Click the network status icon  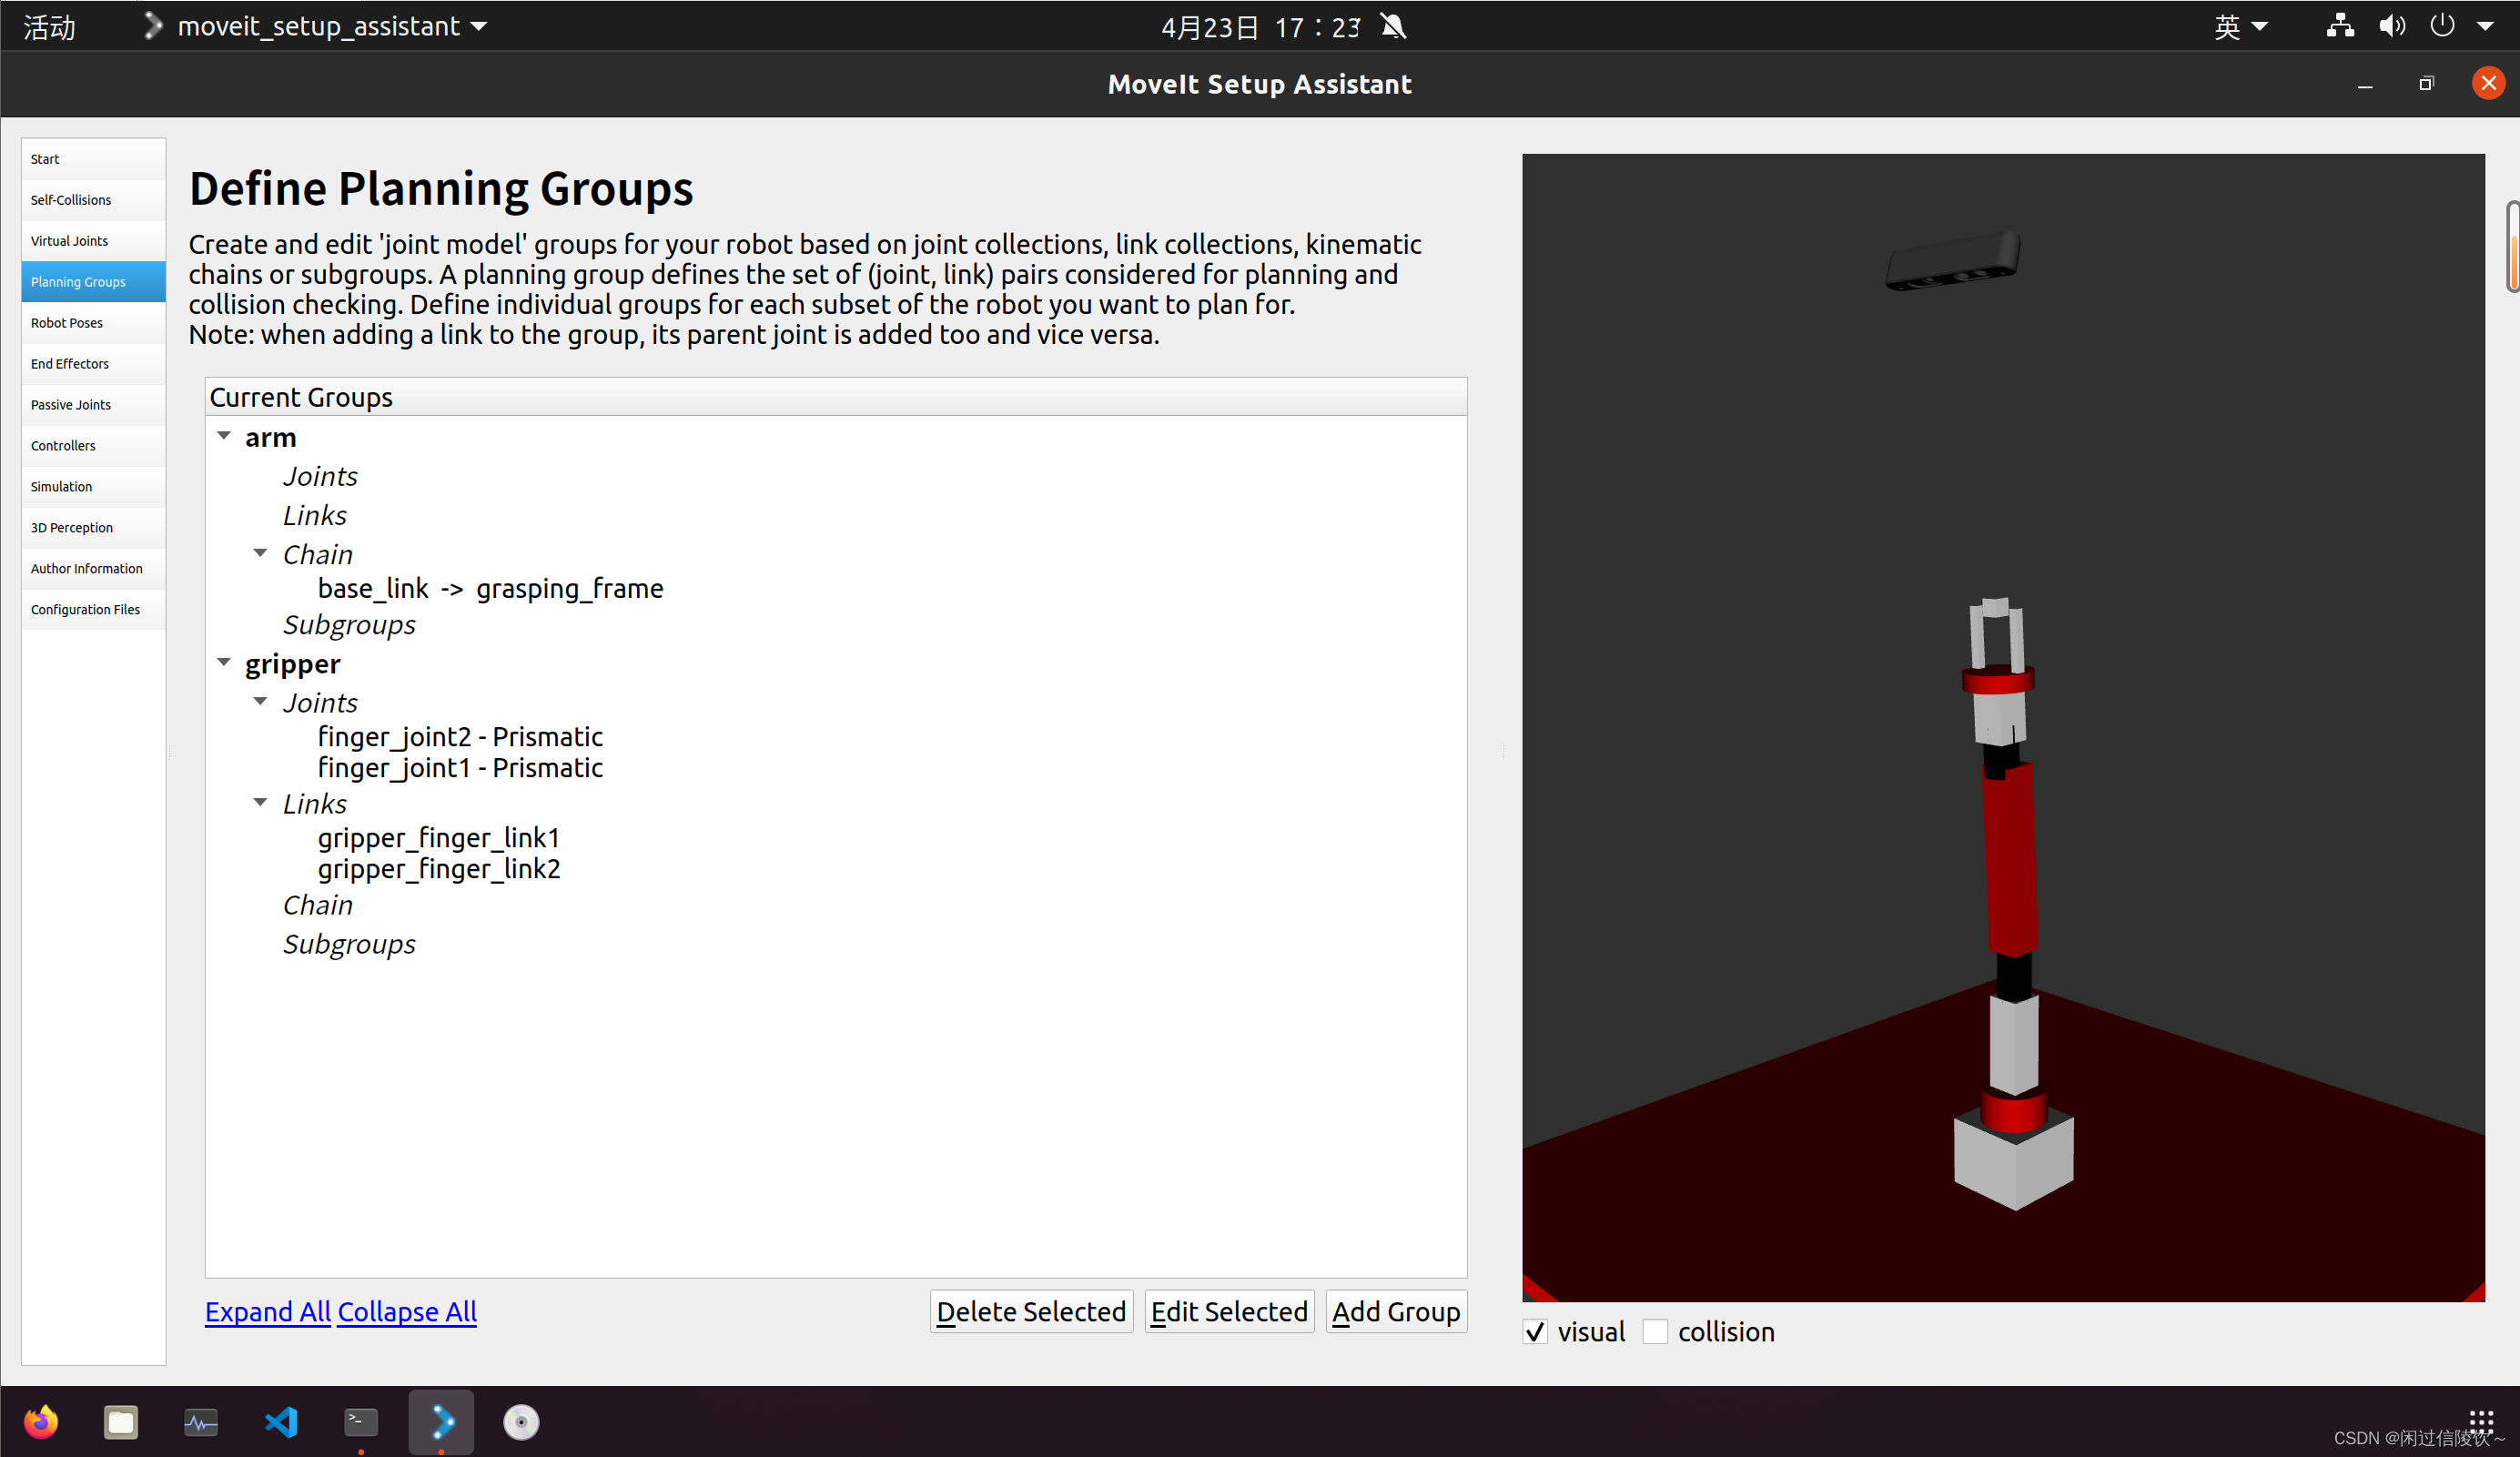(2339, 26)
